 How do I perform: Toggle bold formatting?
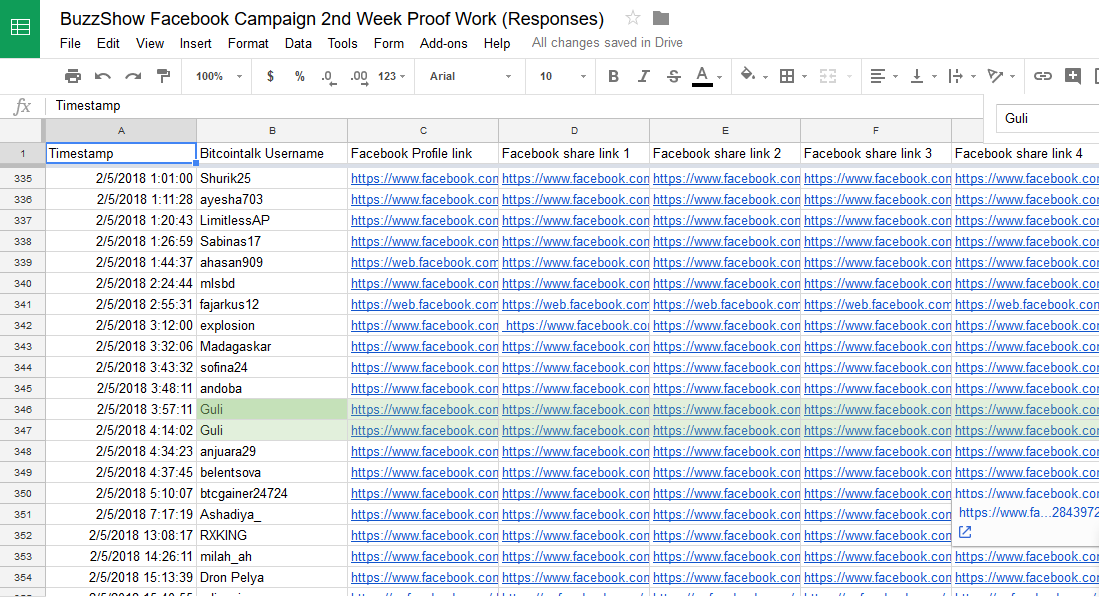coord(613,76)
